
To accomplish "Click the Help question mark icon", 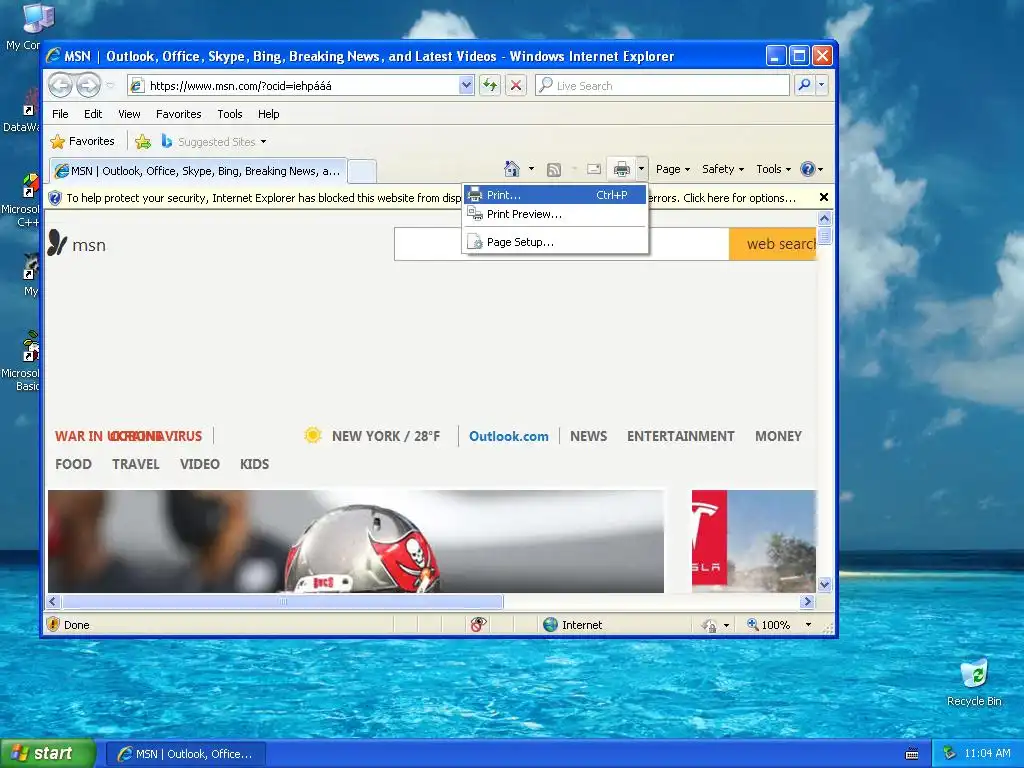I will coord(808,169).
